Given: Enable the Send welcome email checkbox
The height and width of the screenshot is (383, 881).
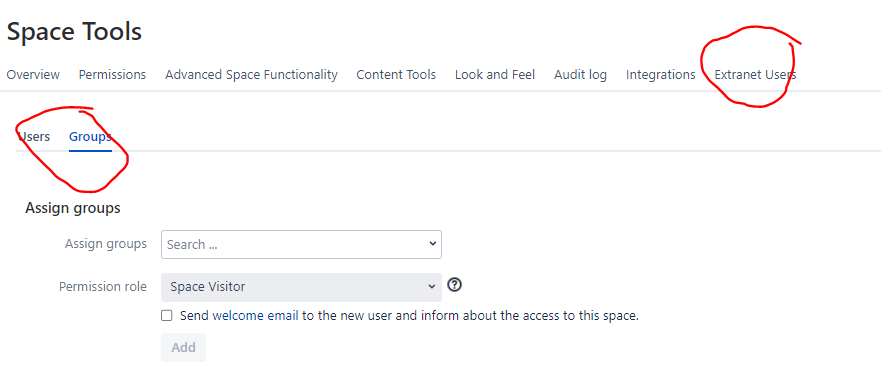Looking at the screenshot, I should (167, 316).
